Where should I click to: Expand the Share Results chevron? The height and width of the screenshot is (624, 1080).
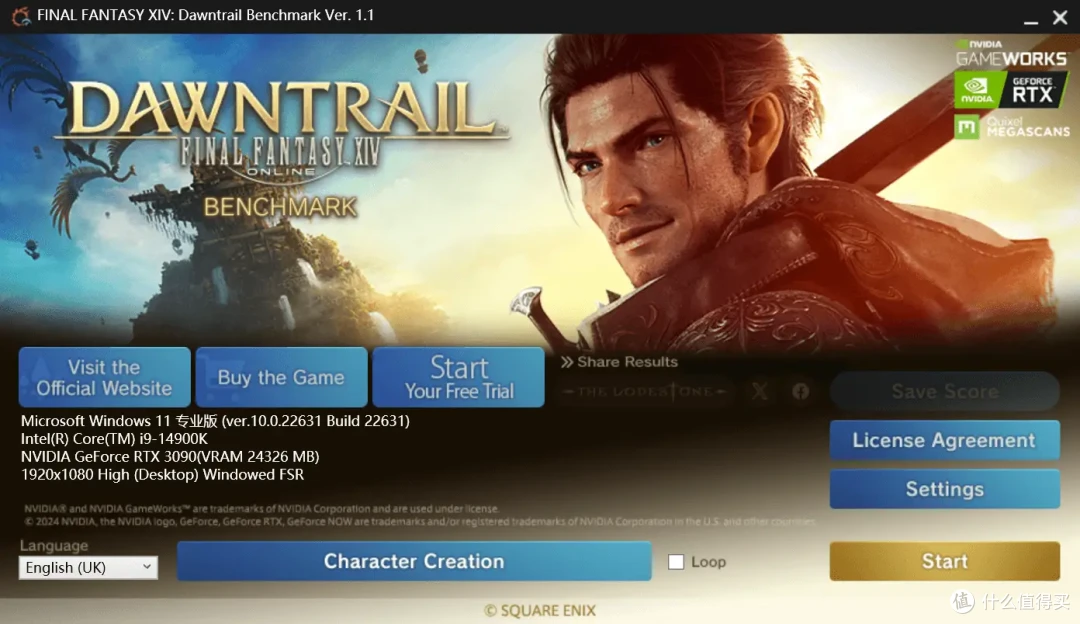[x=566, y=362]
